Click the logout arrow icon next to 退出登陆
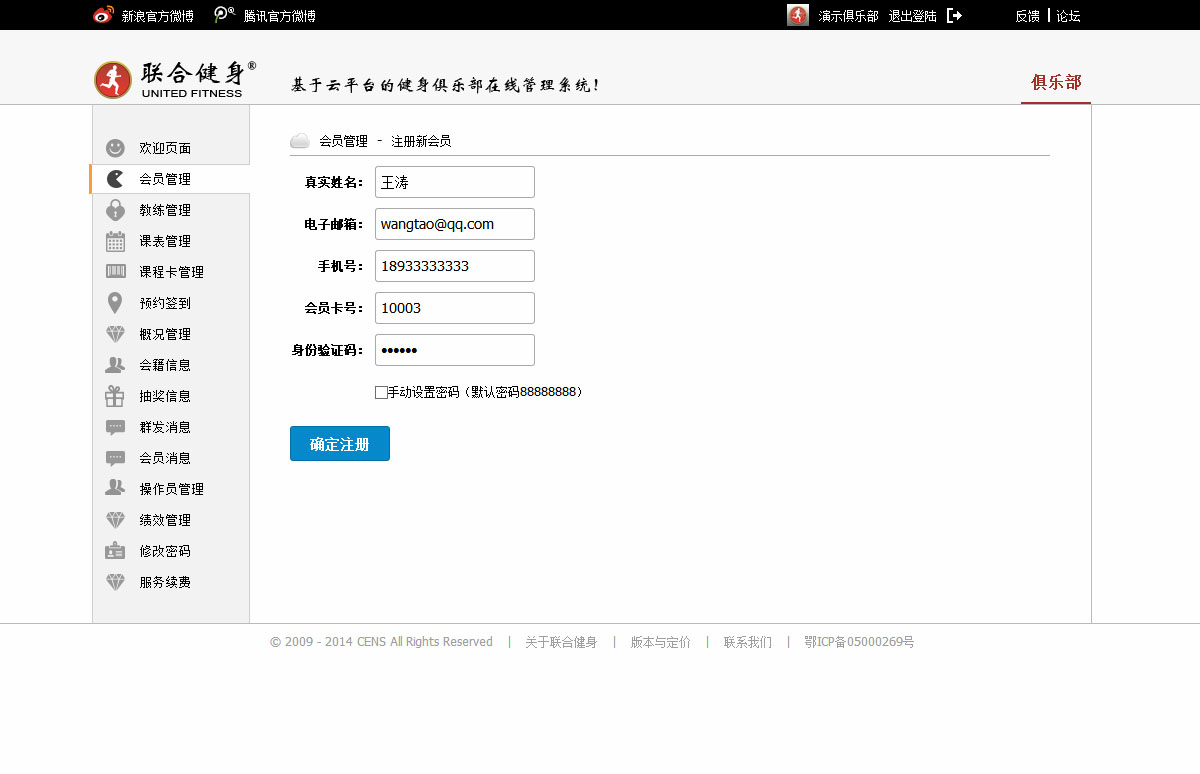1200x774 pixels. point(954,16)
